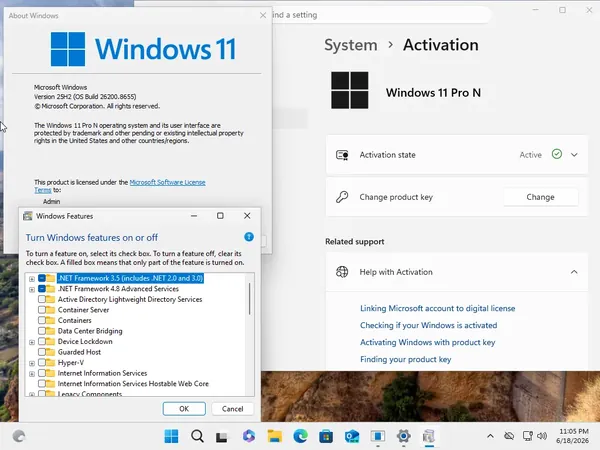Check Active Directory Lightweight Directory Services
This screenshot has width=600, height=450.
click(x=42, y=299)
